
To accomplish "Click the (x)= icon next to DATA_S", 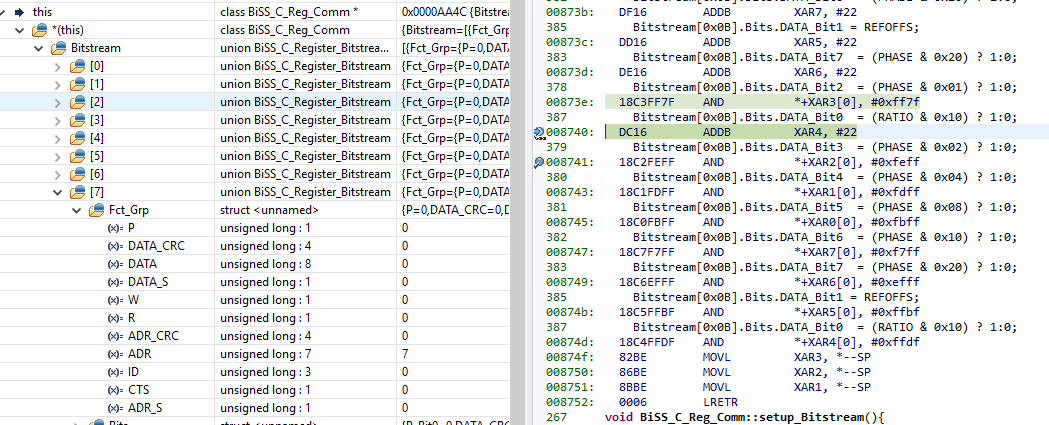I will 115,282.
